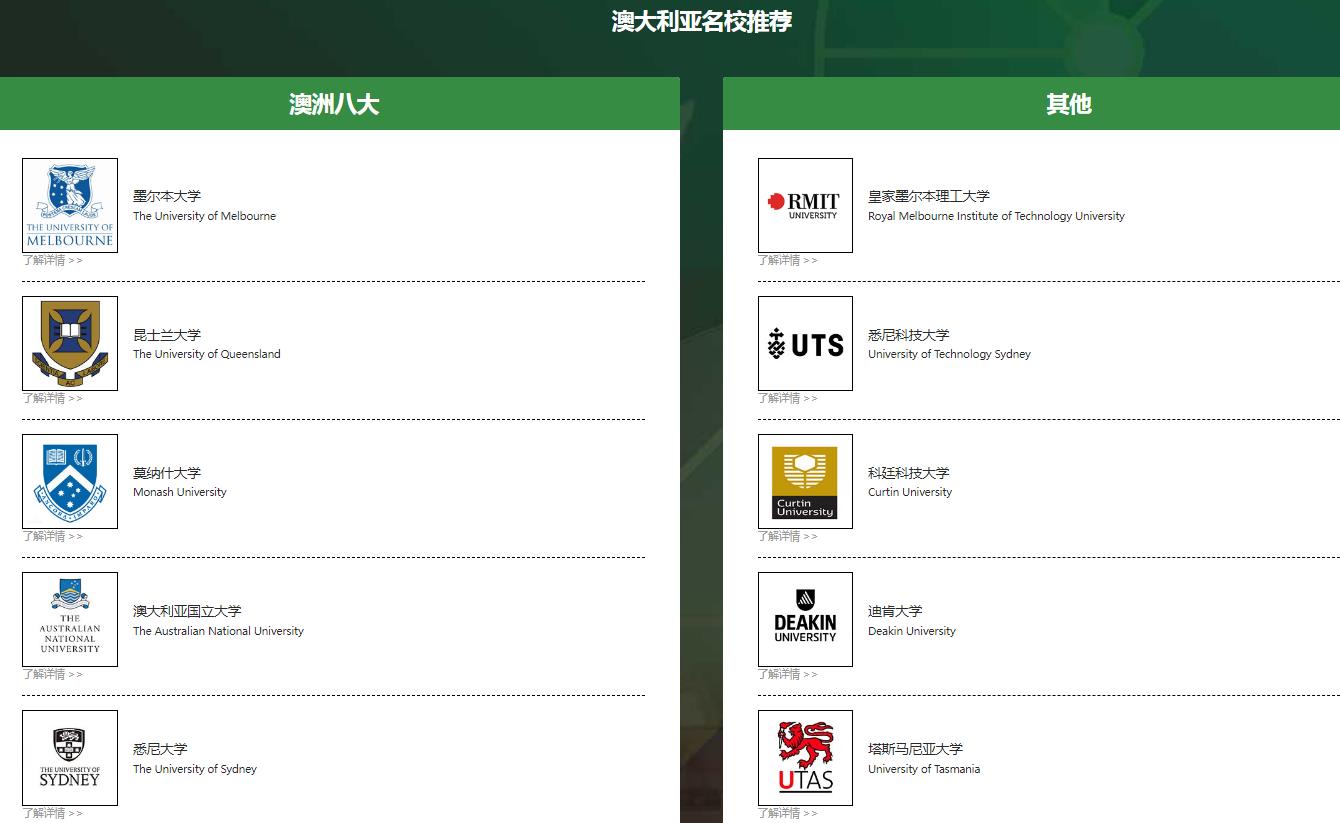1340x823 pixels.
Task: Open 了解详情 link under 墨尔本大学
Action: pos(45,260)
